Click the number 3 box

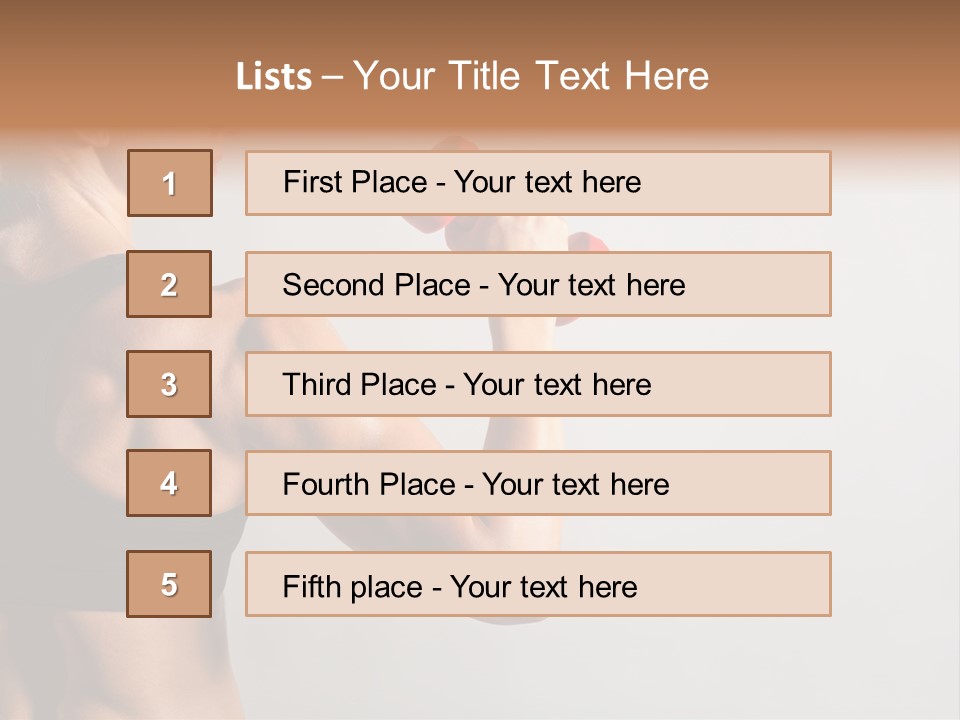pos(169,384)
